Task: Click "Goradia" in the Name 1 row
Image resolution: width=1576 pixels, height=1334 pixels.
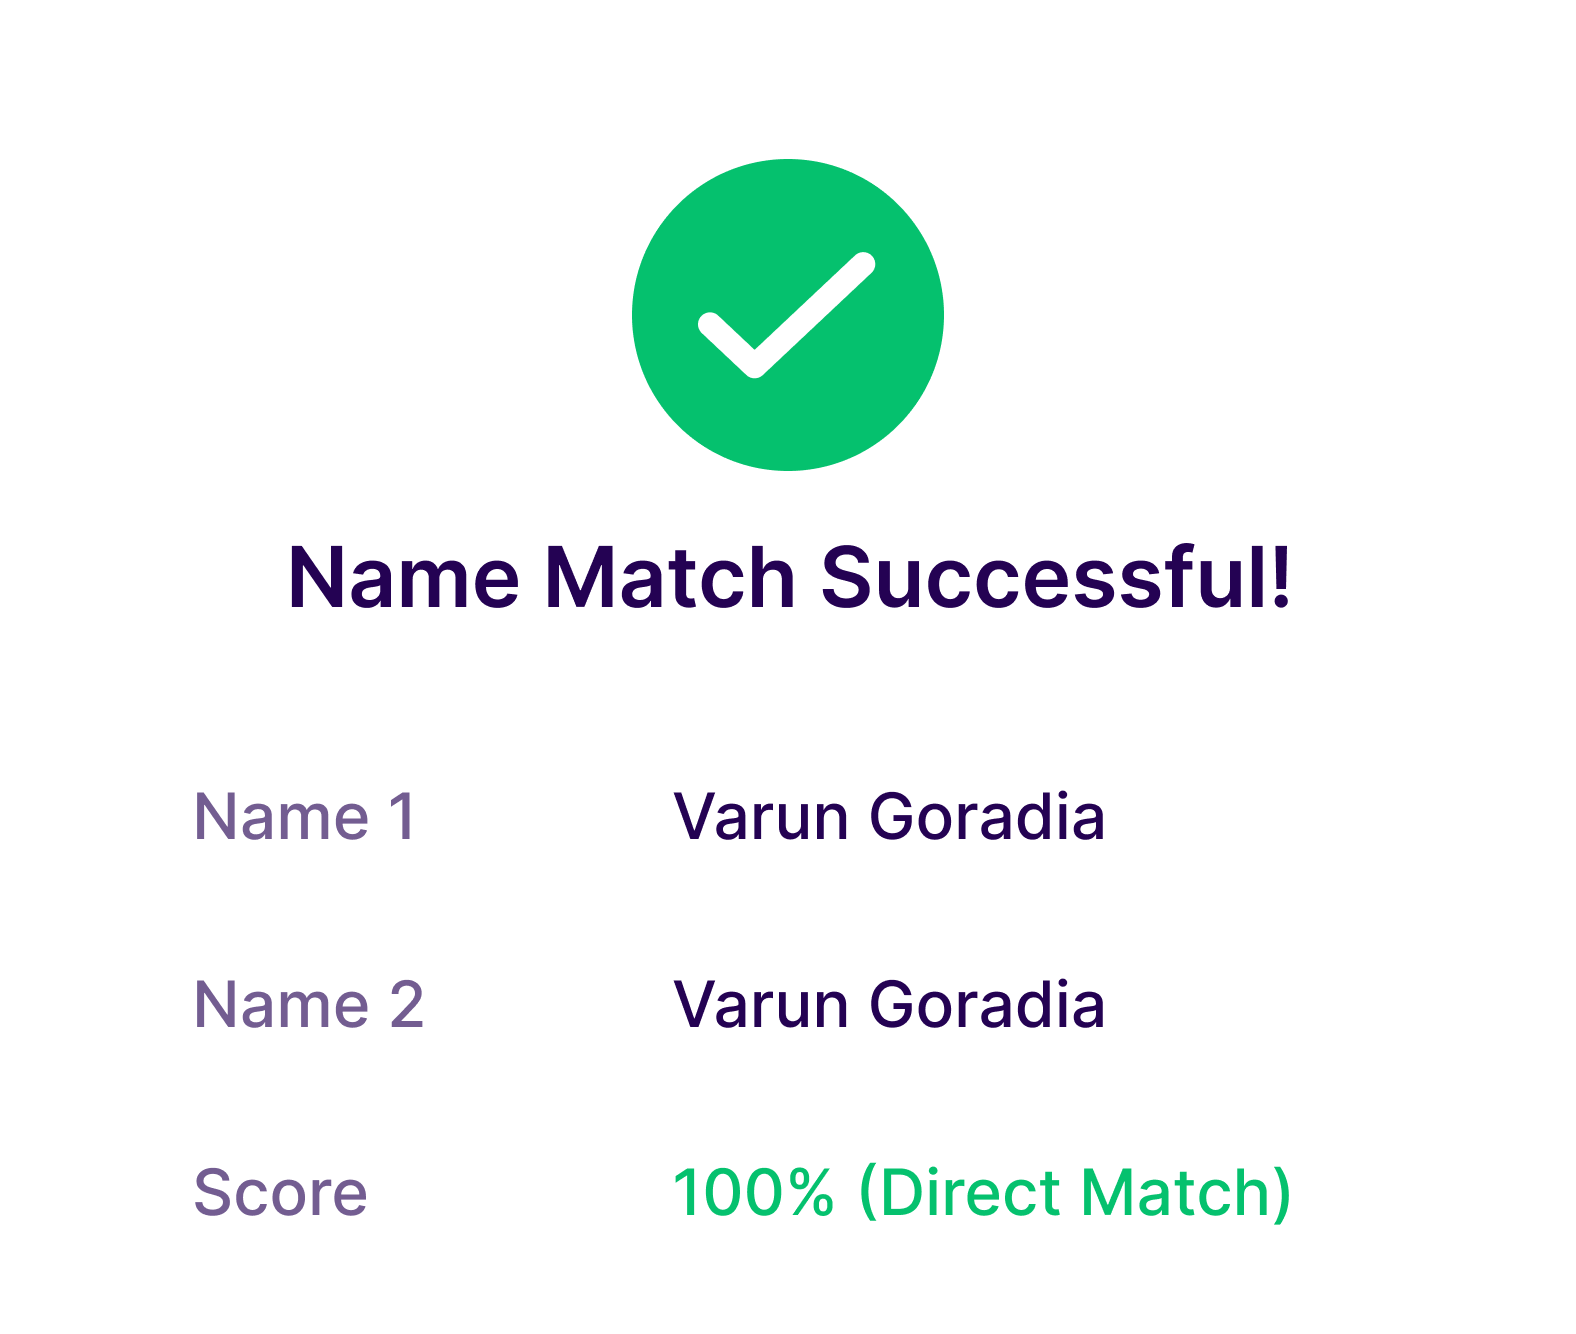Action: tap(987, 817)
